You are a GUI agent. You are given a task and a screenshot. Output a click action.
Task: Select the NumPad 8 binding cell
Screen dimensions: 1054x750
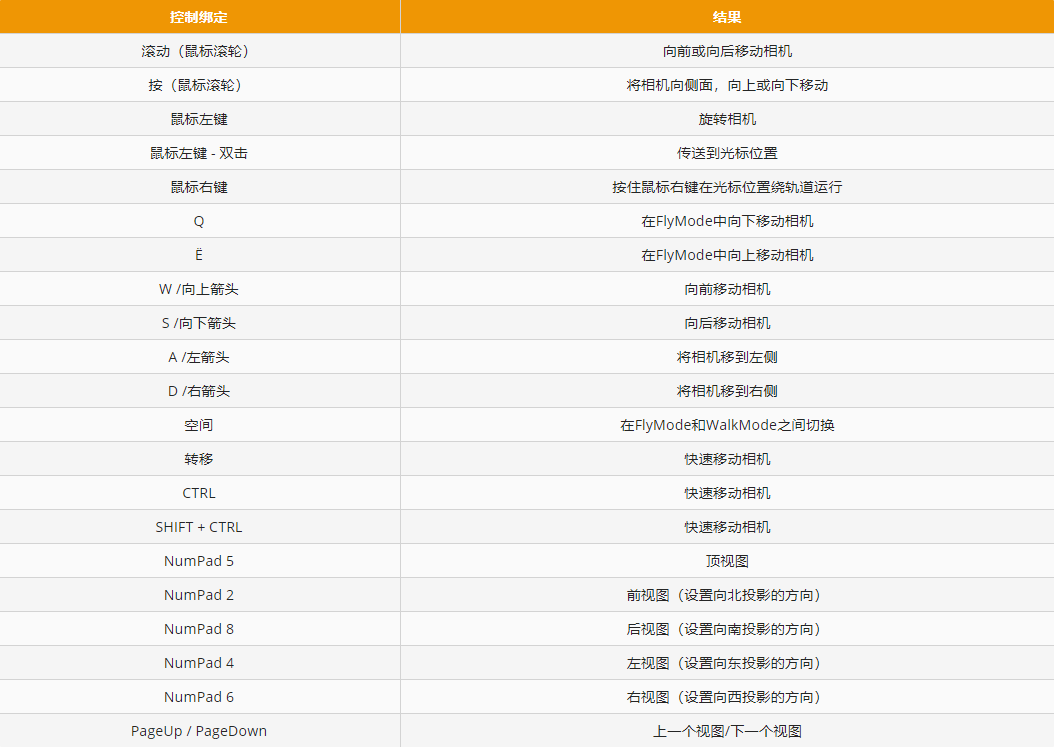(199, 629)
